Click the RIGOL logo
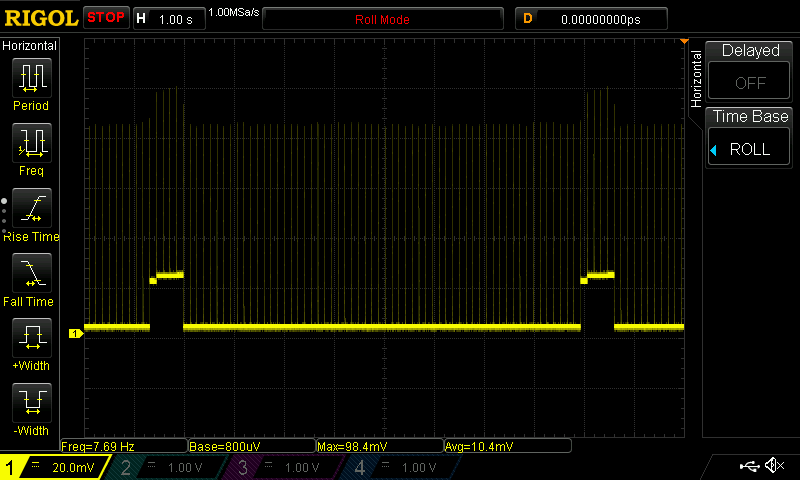 click(41, 18)
